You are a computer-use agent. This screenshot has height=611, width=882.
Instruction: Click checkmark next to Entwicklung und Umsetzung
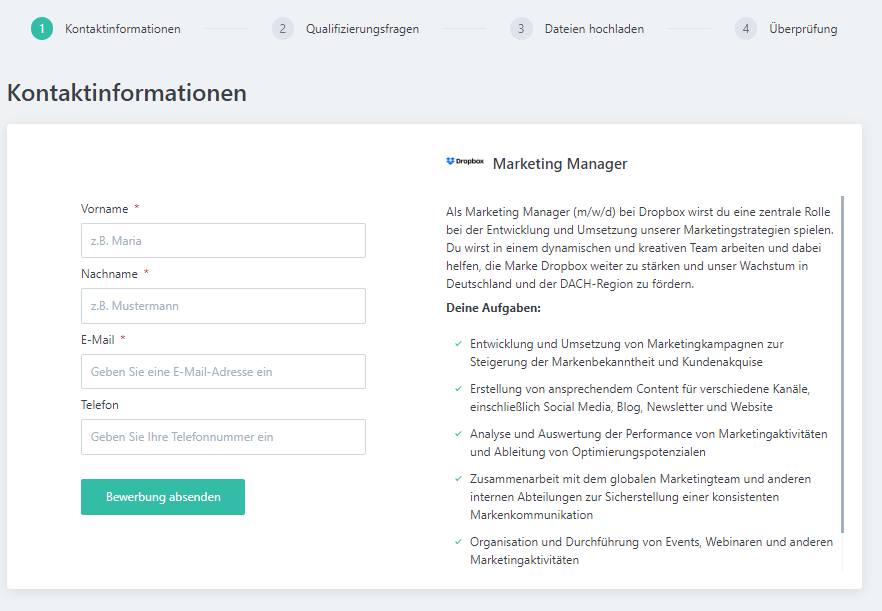coord(458,343)
